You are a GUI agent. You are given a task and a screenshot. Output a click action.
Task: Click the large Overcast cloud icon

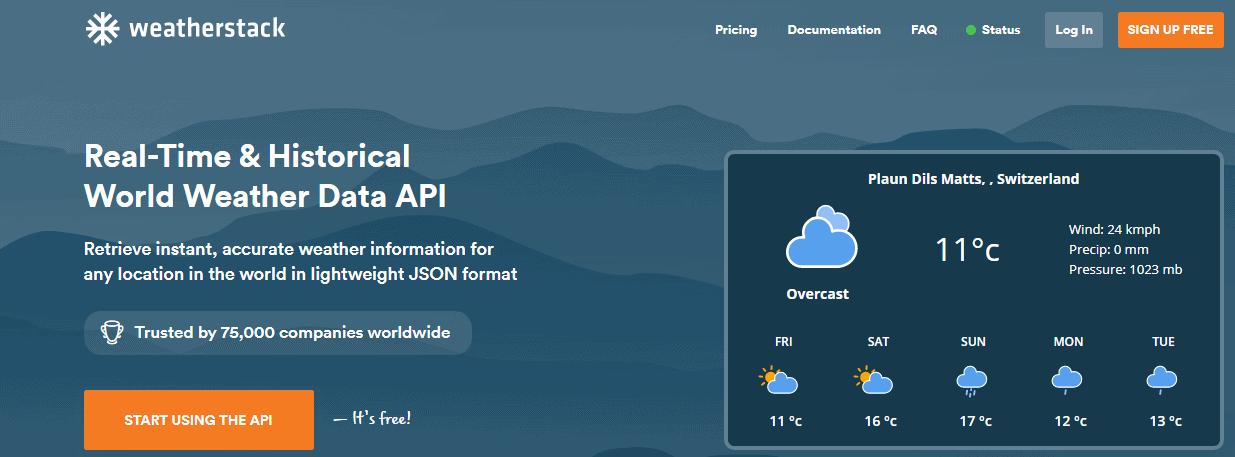(x=821, y=237)
